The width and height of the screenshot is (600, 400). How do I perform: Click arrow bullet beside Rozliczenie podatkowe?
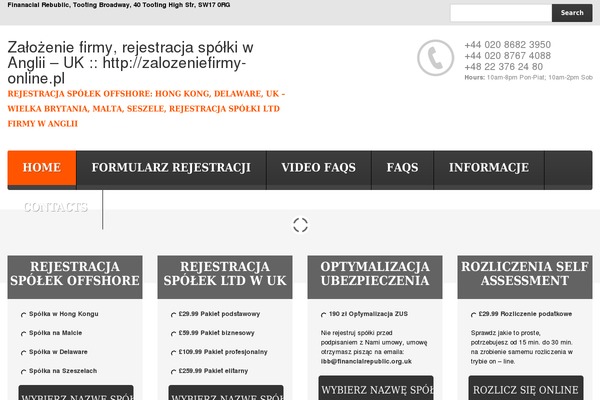[x=474, y=315]
